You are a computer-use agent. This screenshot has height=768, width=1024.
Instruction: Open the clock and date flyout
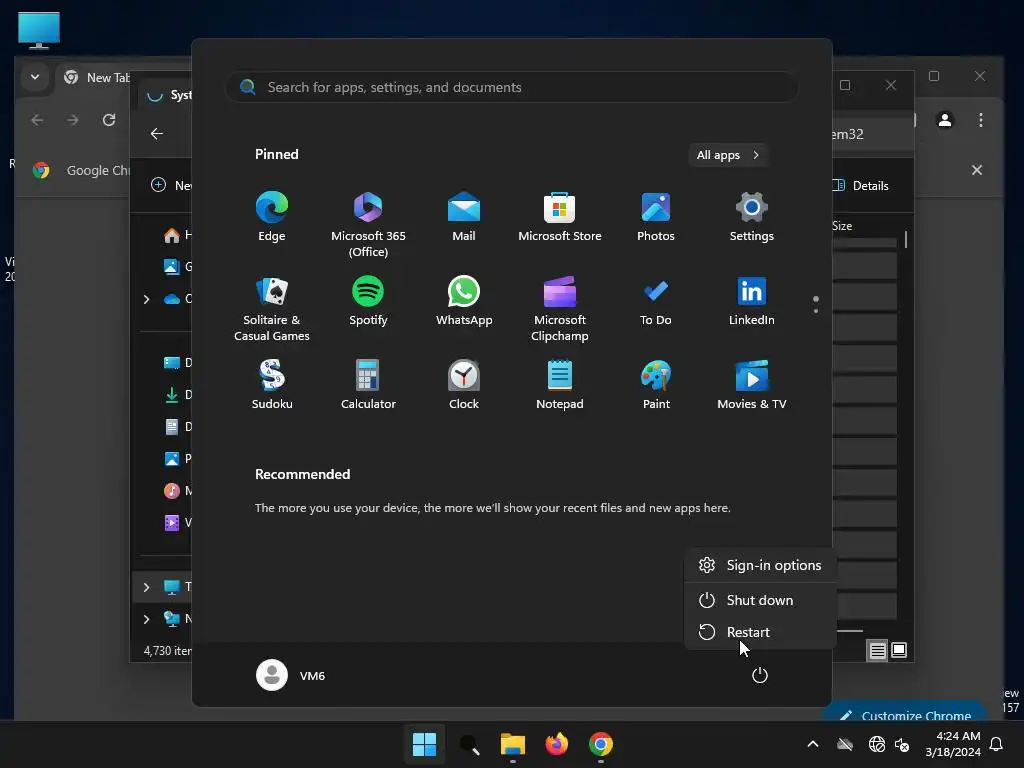953,744
